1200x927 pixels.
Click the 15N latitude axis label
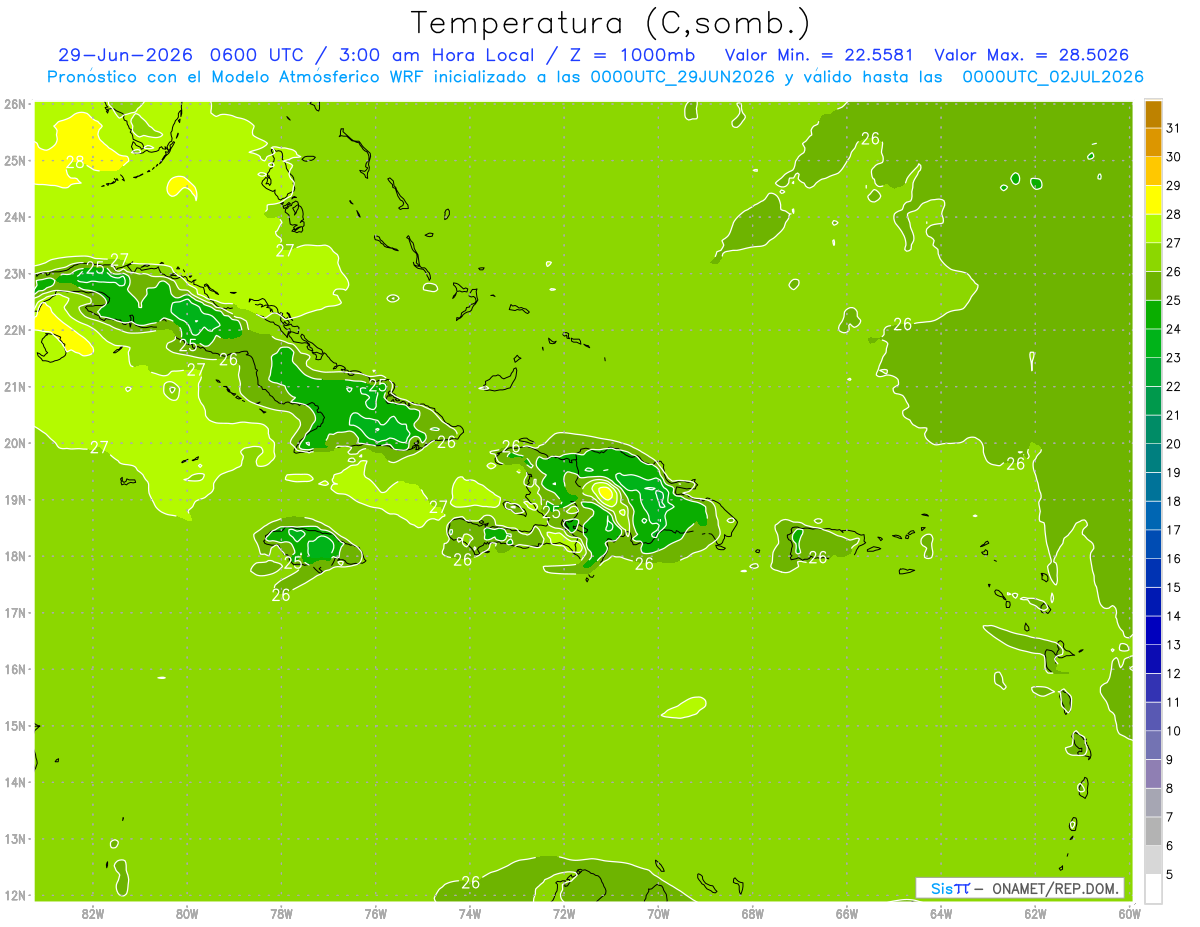[x=14, y=725]
